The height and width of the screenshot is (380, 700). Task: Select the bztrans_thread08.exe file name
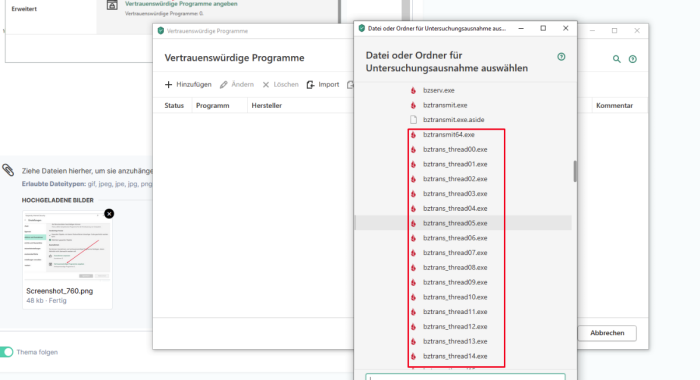click(455, 267)
